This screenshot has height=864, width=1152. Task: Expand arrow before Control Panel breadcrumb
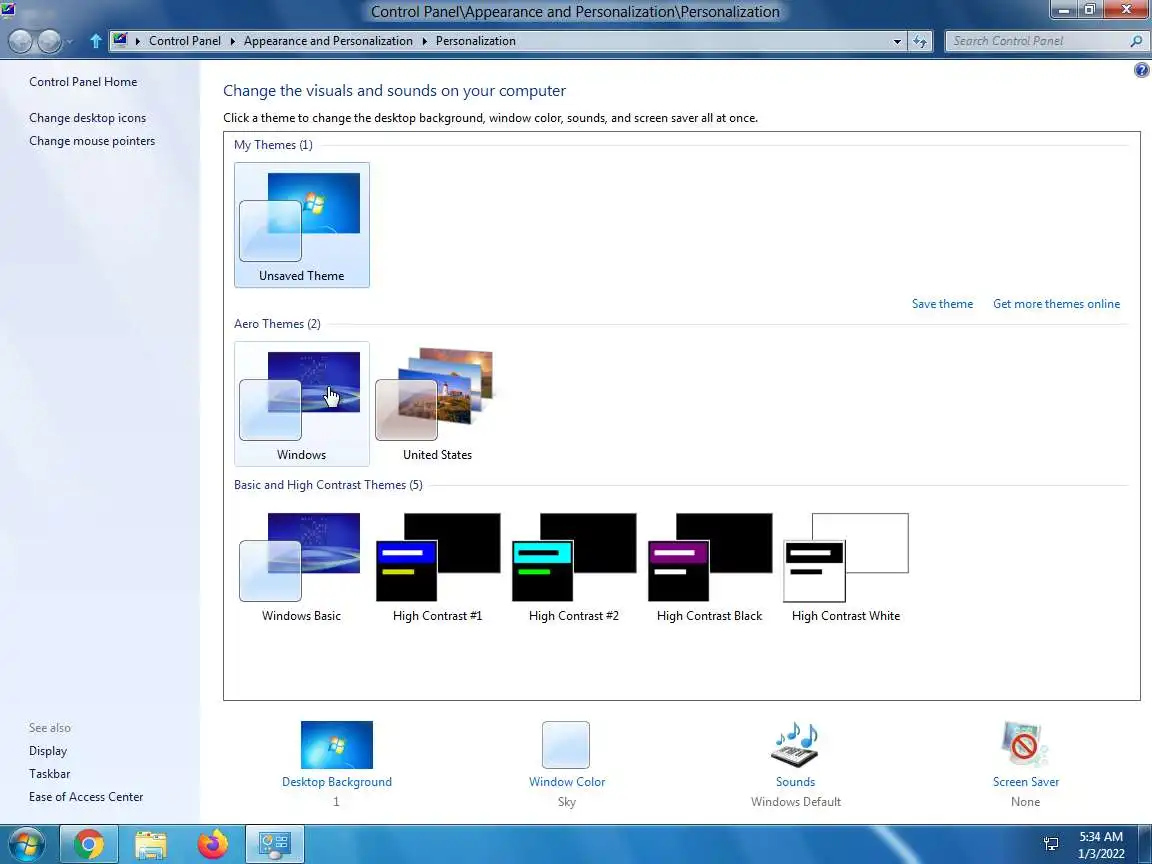(137, 41)
